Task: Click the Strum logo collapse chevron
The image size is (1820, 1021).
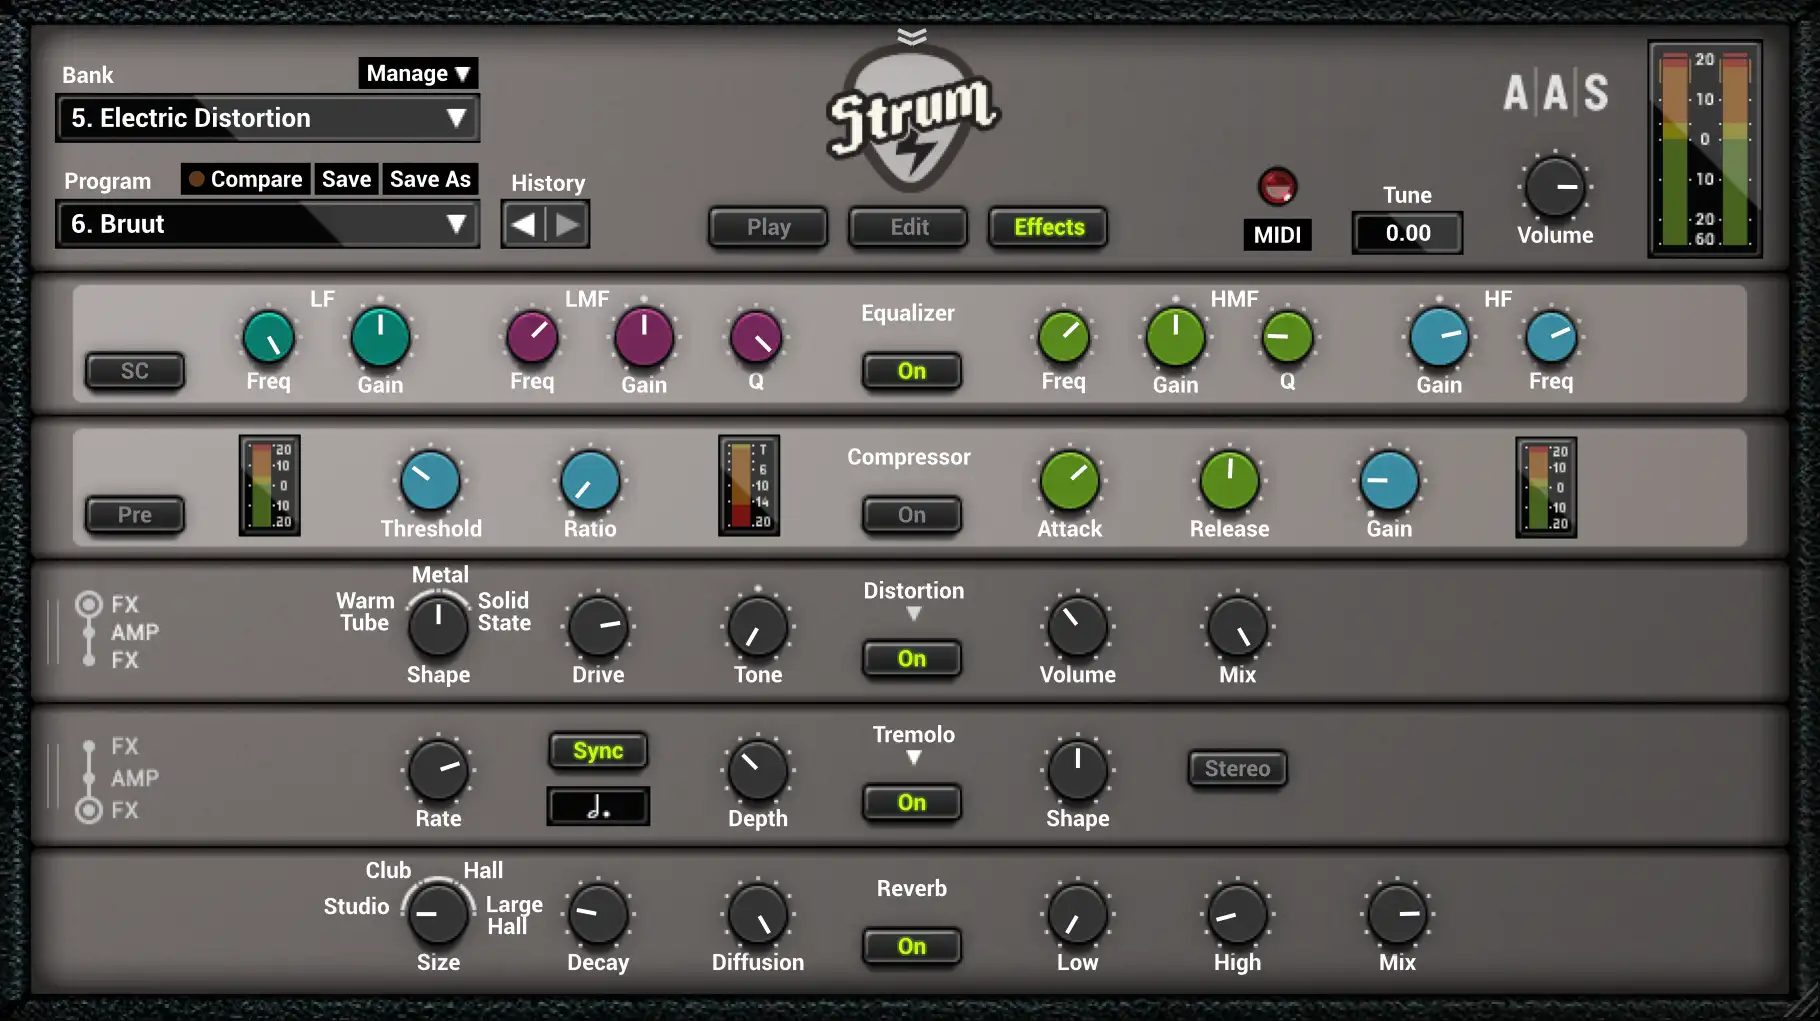Action: click(x=911, y=37)
